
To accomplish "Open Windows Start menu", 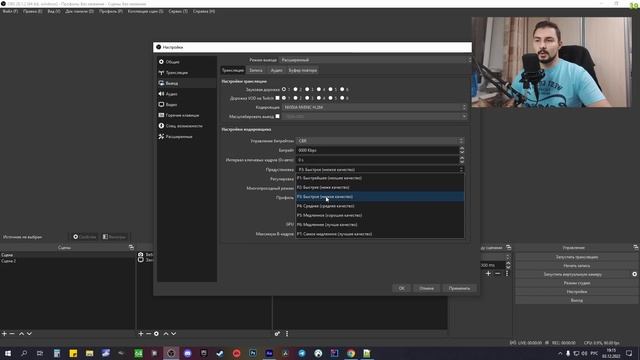I will [x=8, y=353].
